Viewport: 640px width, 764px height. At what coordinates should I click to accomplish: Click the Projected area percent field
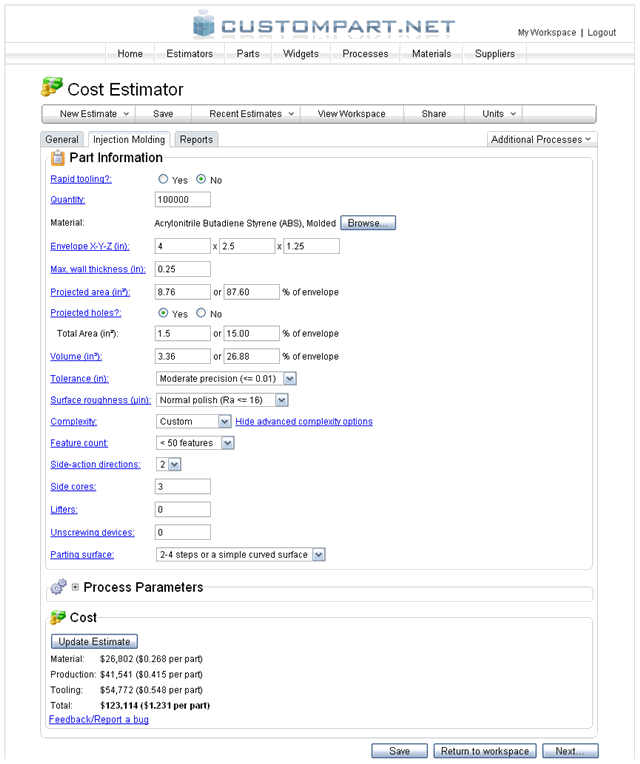coord(251,292)
